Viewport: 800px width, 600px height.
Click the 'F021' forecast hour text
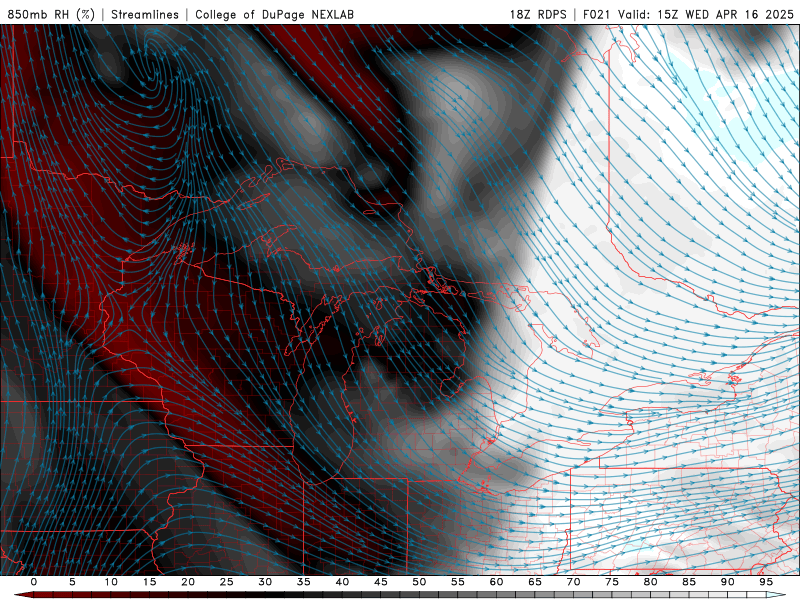pyautogui.click(x=597, y=14)
